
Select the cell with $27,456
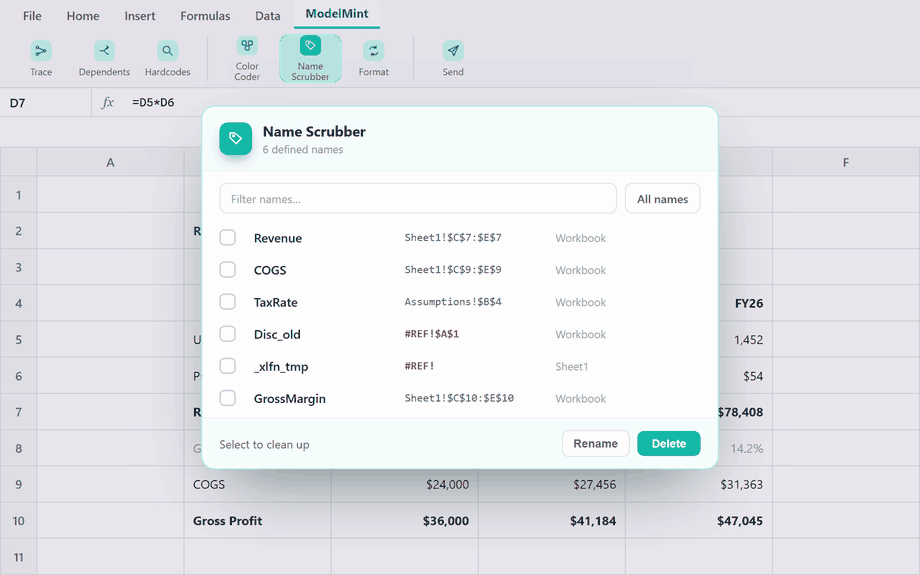click(552, 485)
